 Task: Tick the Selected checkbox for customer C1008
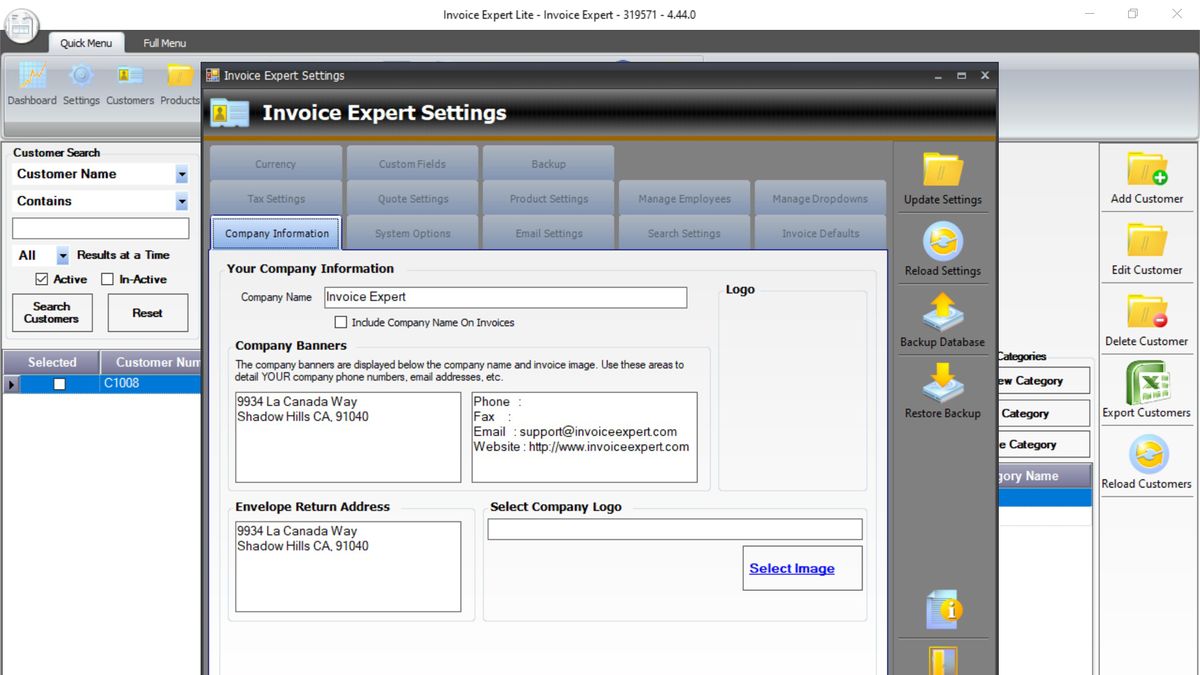pos(59,384)
